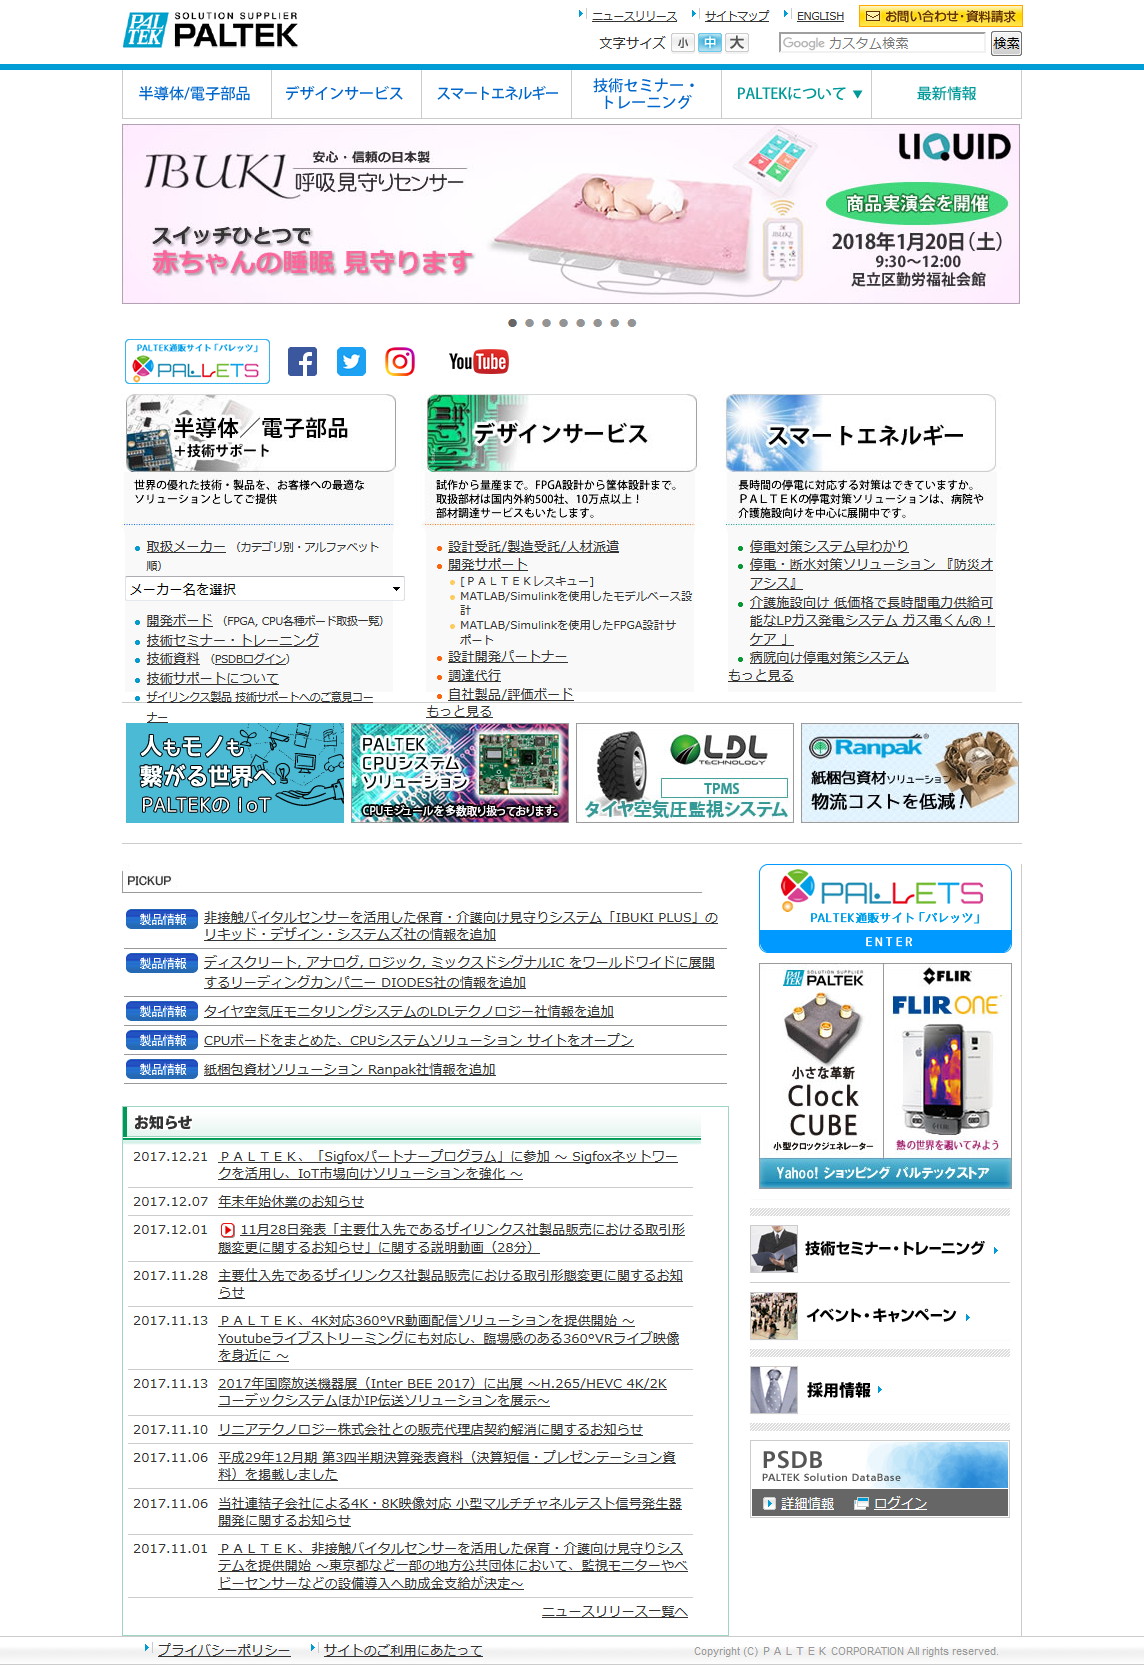Open 取扱メーカー link
Screen dimensions: 1144x1672
[186, 547]
